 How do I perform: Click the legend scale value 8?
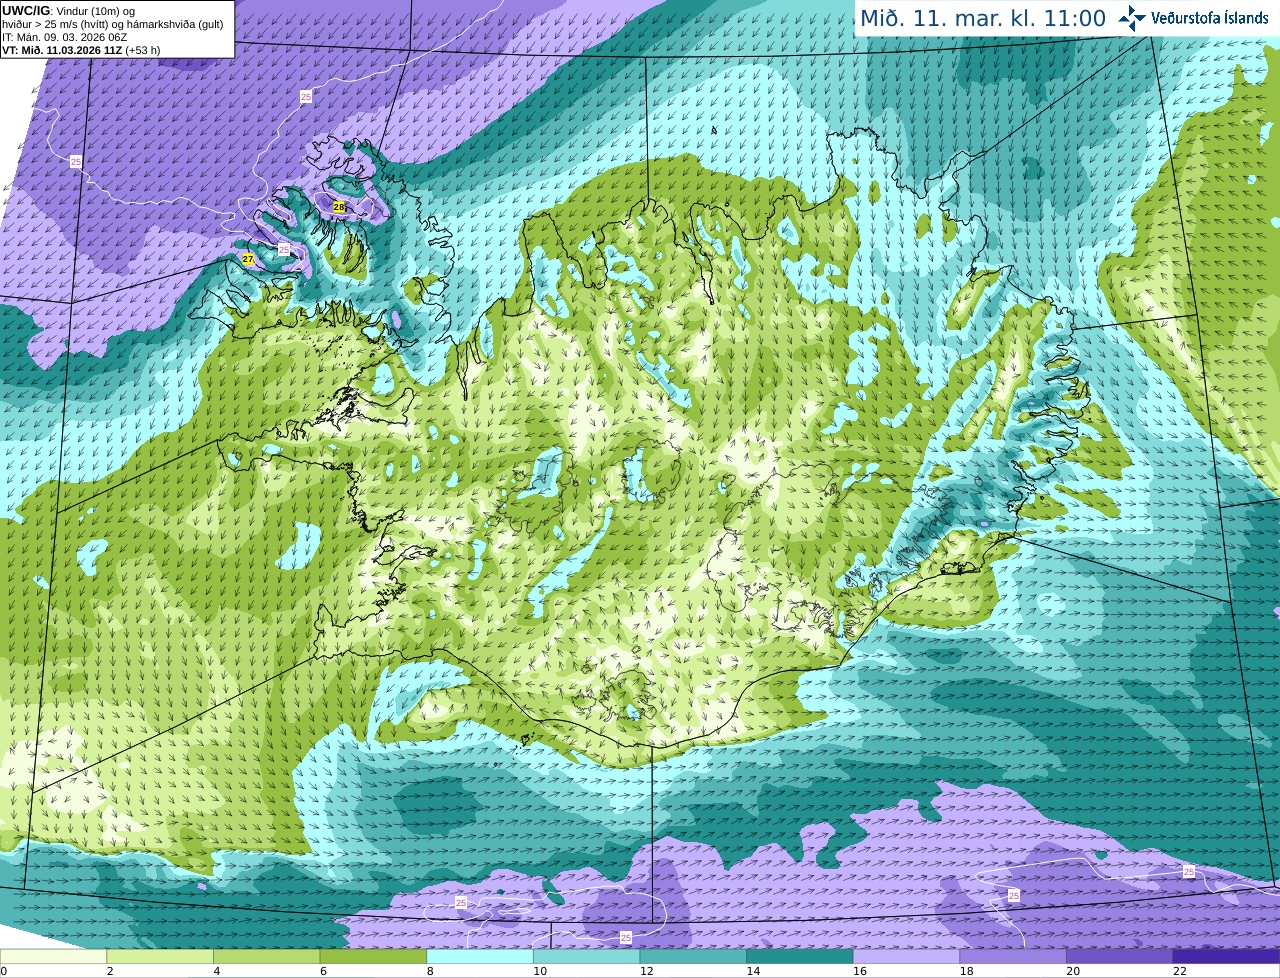(430, 971)
